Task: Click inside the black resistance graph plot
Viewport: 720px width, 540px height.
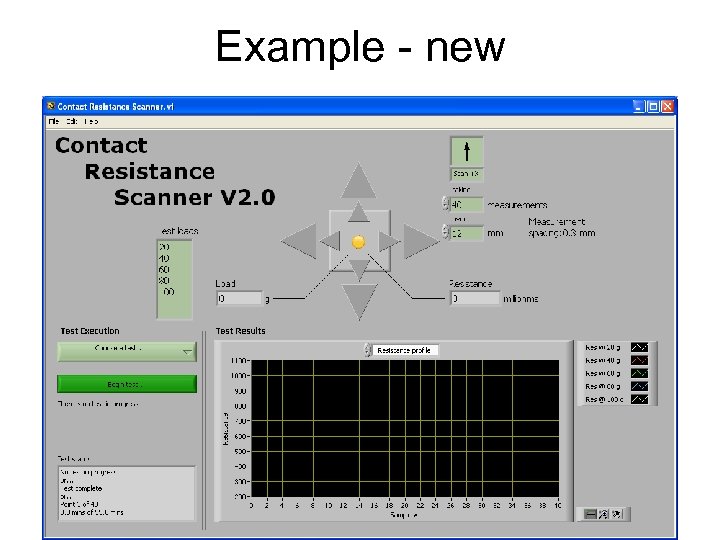Action: pyautogui.click(x=405, y=428)
